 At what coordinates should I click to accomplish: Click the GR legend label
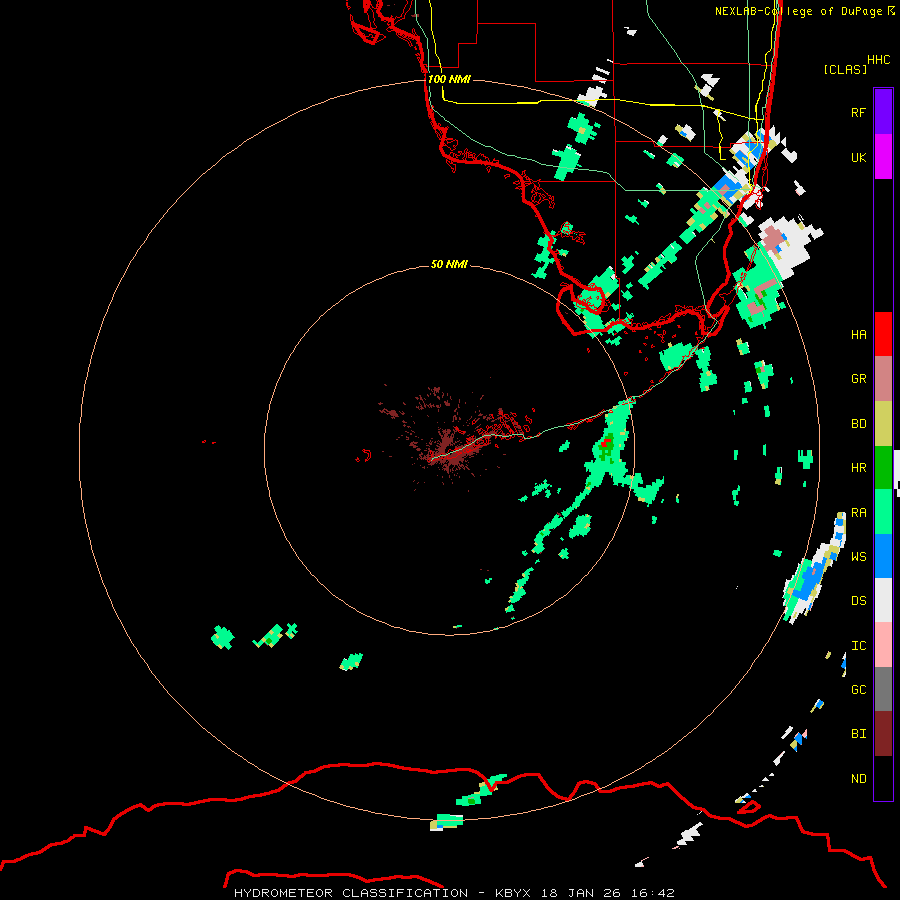point(858,379)
